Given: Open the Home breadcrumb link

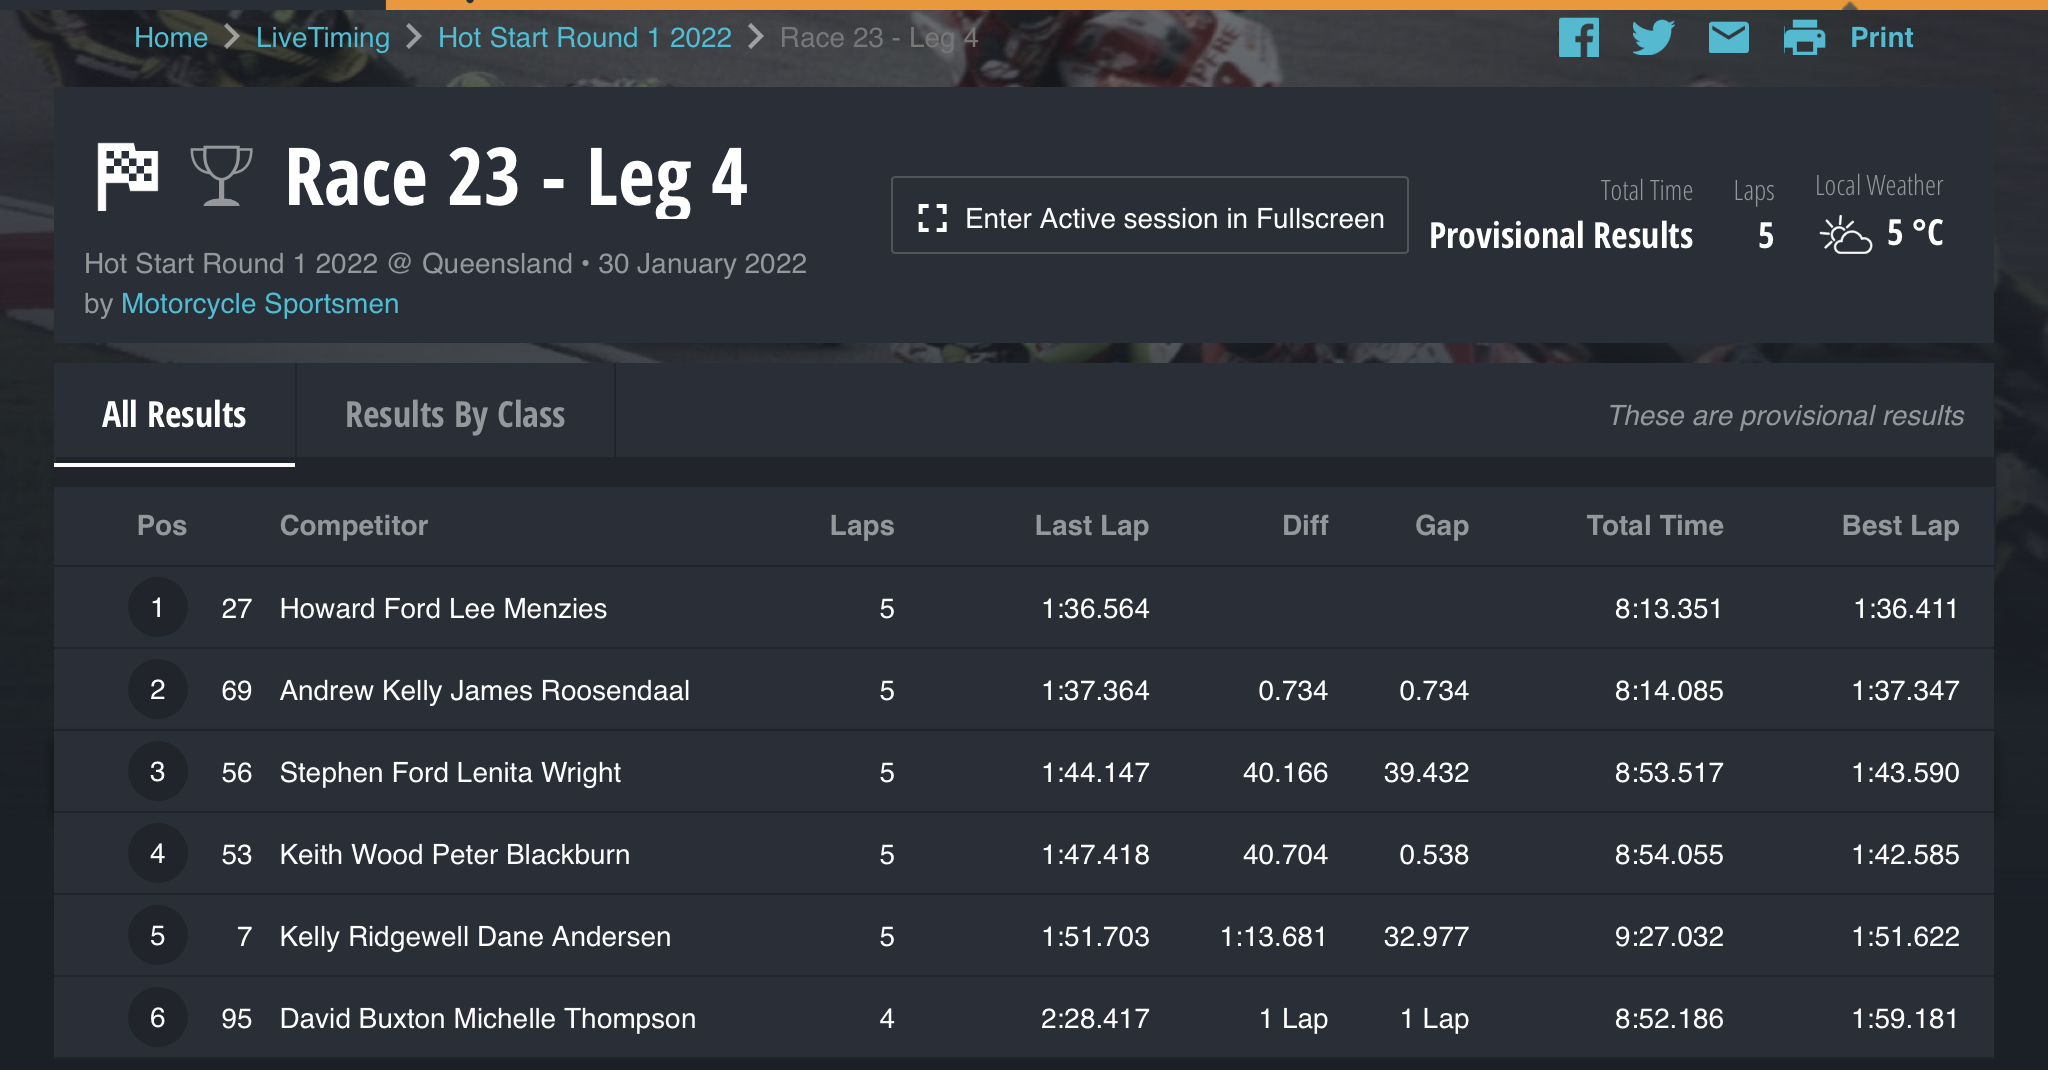Looking at the screenshot, I should [x=171, y=38].
